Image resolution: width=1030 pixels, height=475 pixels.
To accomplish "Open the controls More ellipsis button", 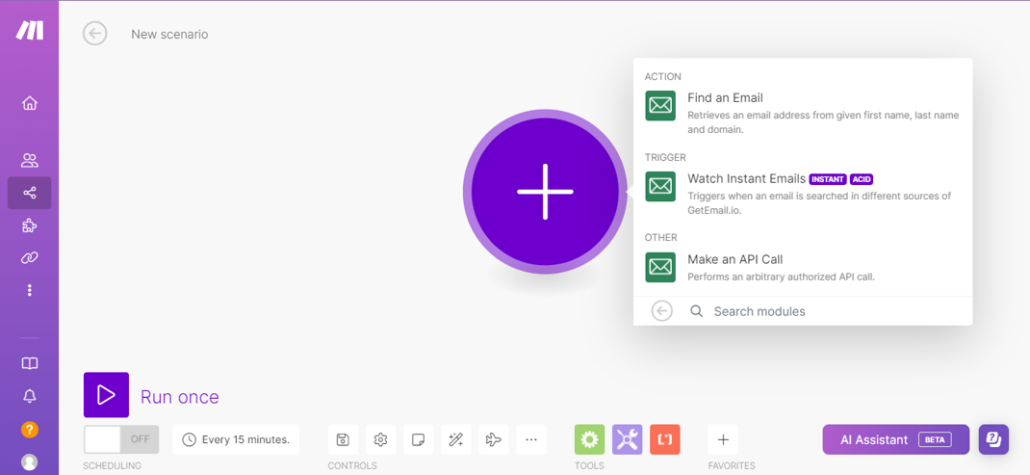I will coord(531,440).
